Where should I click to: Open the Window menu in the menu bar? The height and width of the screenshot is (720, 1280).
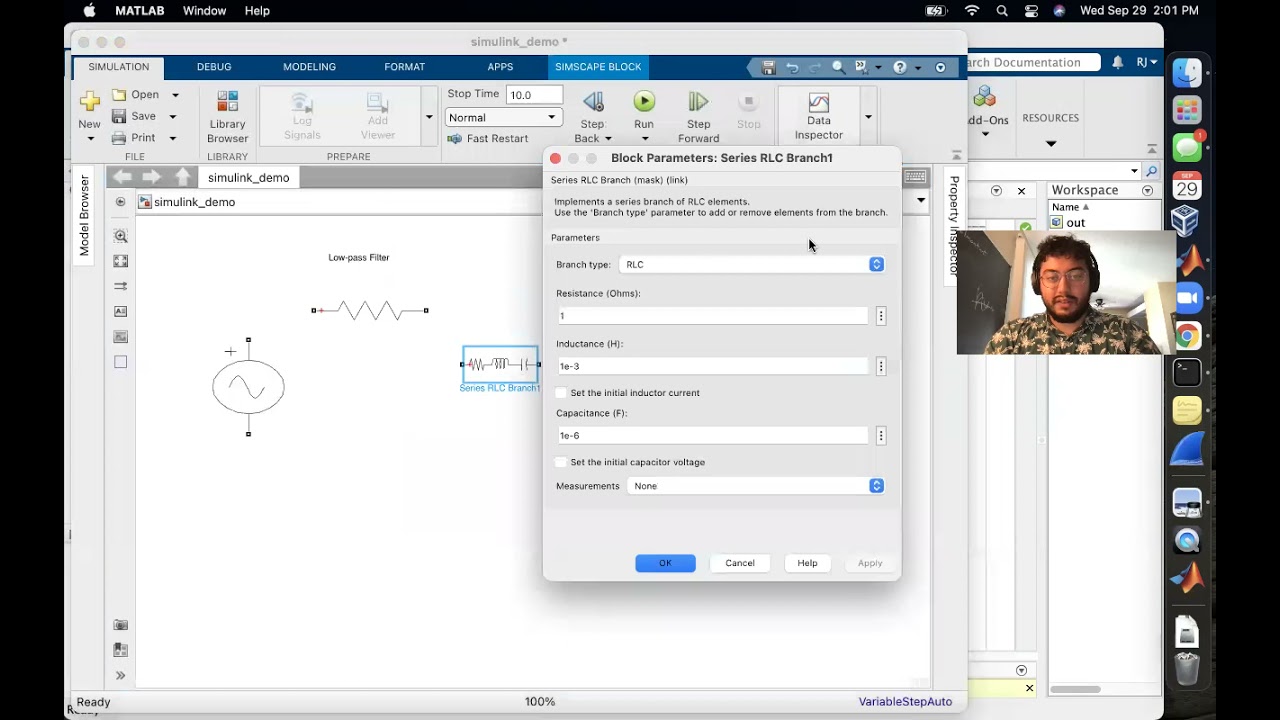(204, 10)
